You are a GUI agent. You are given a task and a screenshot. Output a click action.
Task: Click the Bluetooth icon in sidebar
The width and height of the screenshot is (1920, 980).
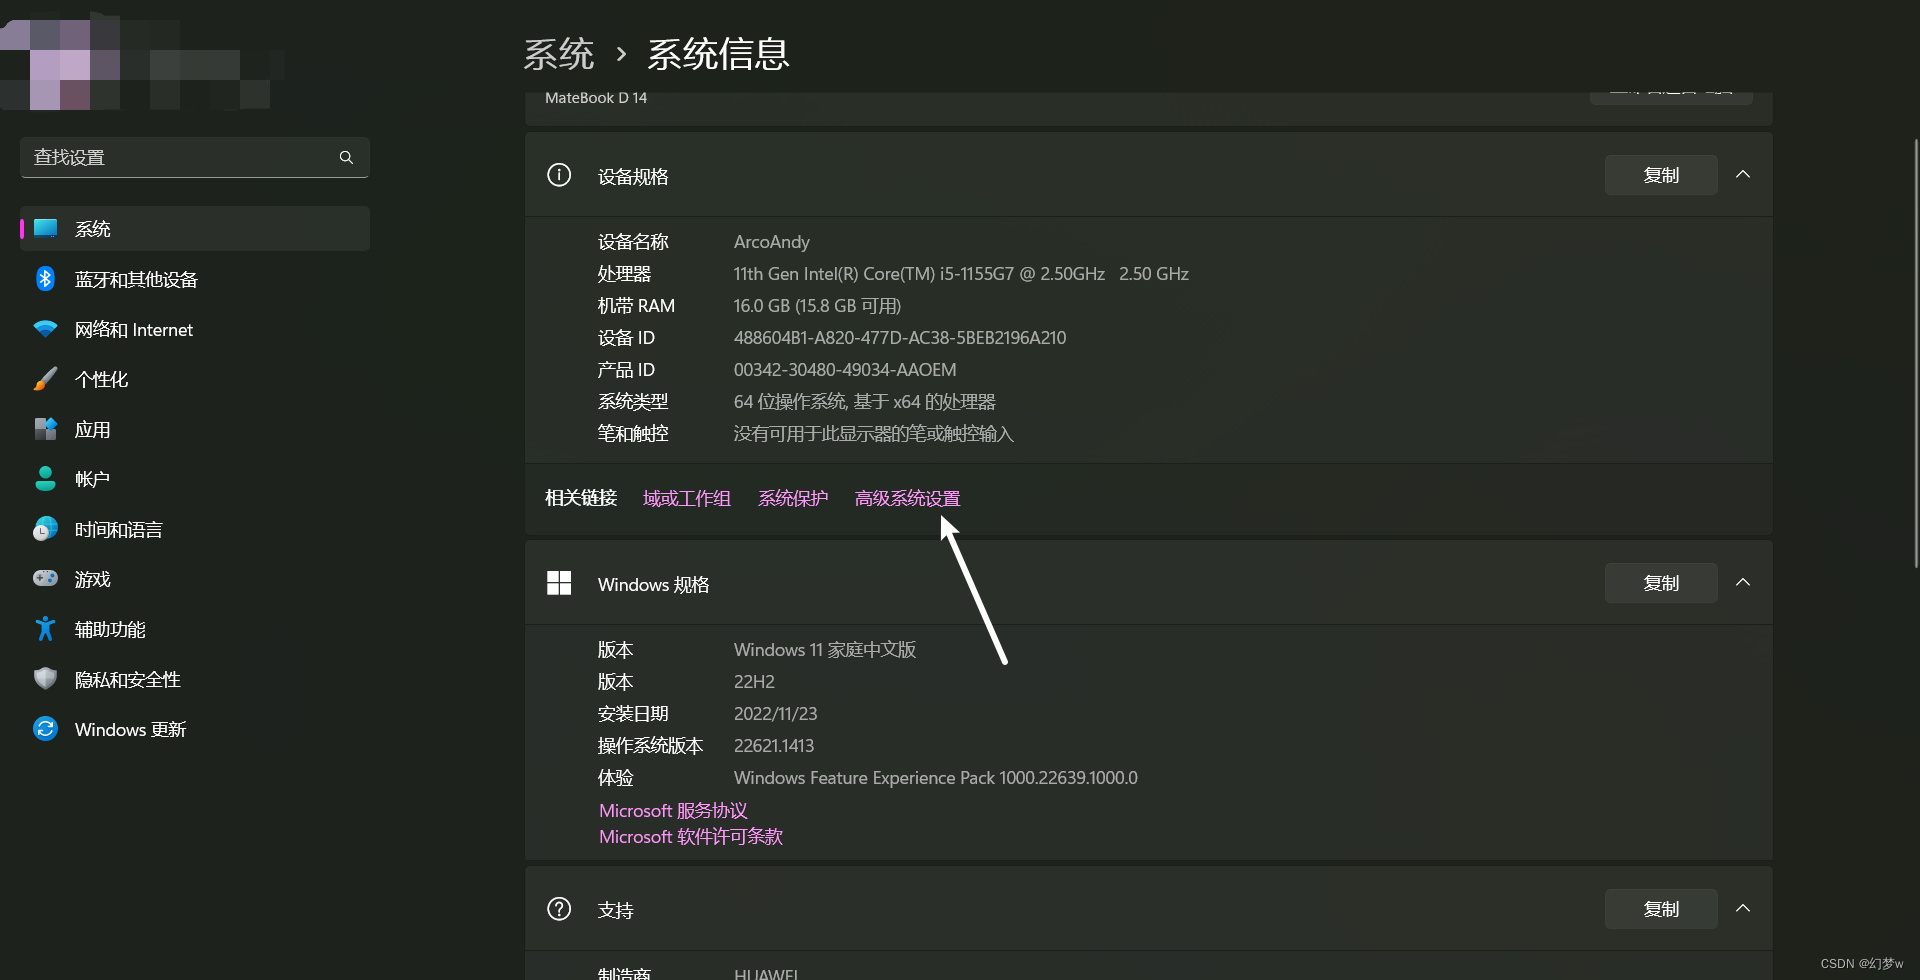45,279
